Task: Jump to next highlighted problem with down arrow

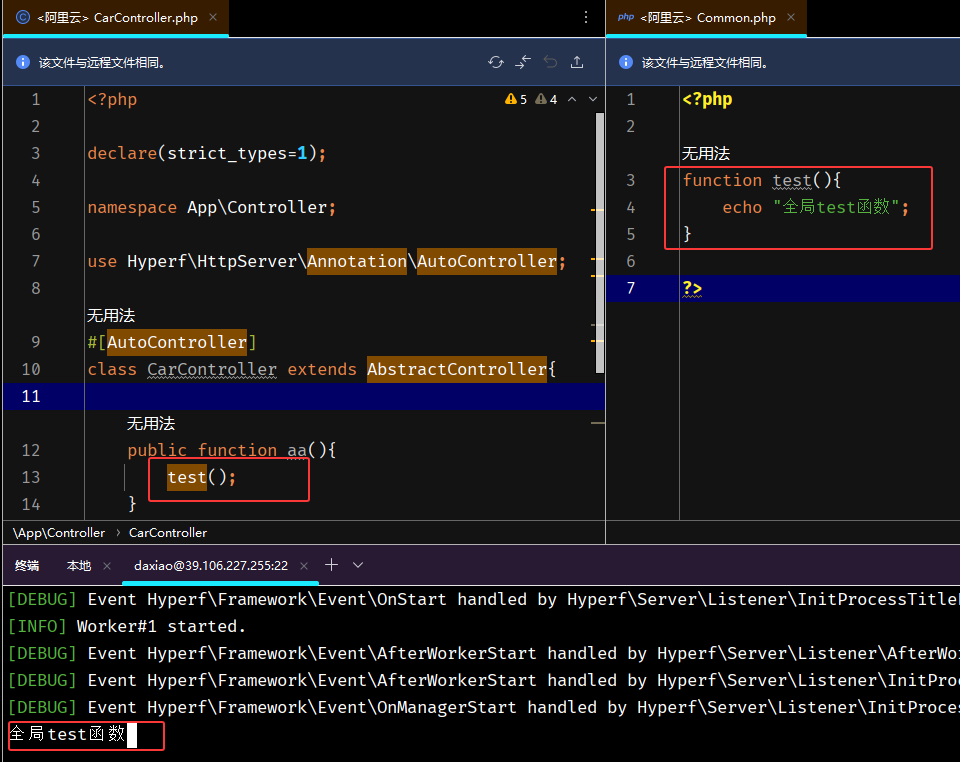Action: click(592, 99)
